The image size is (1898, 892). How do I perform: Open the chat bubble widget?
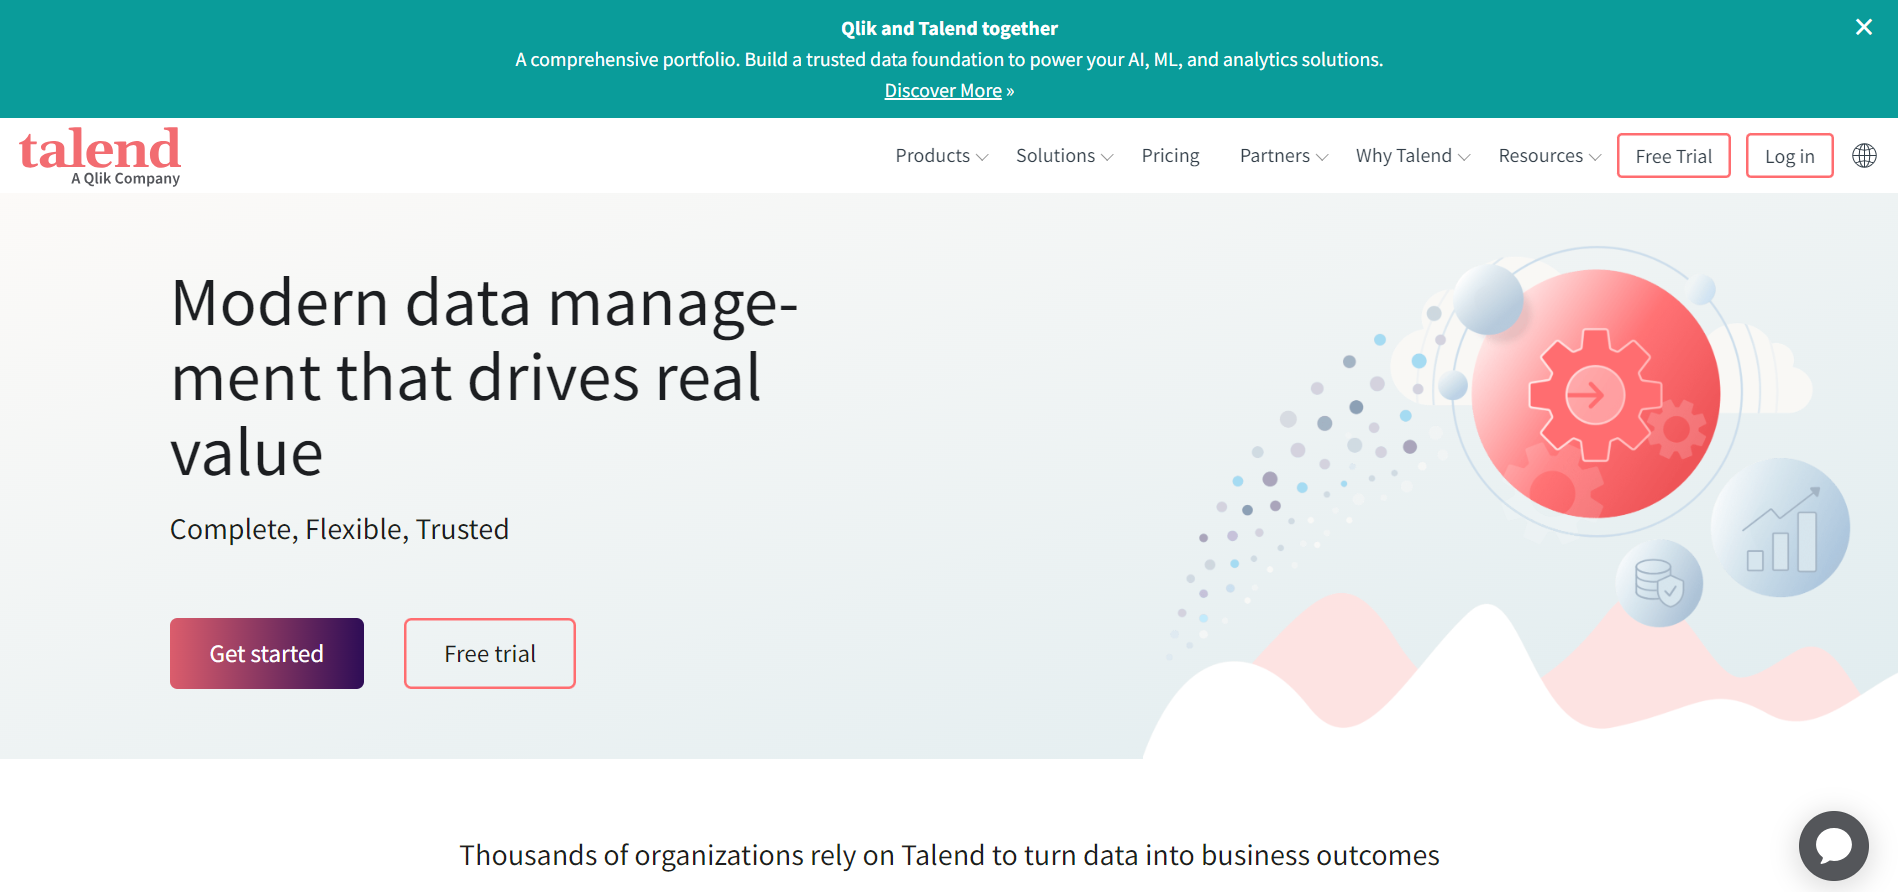tap(1833, 846)
